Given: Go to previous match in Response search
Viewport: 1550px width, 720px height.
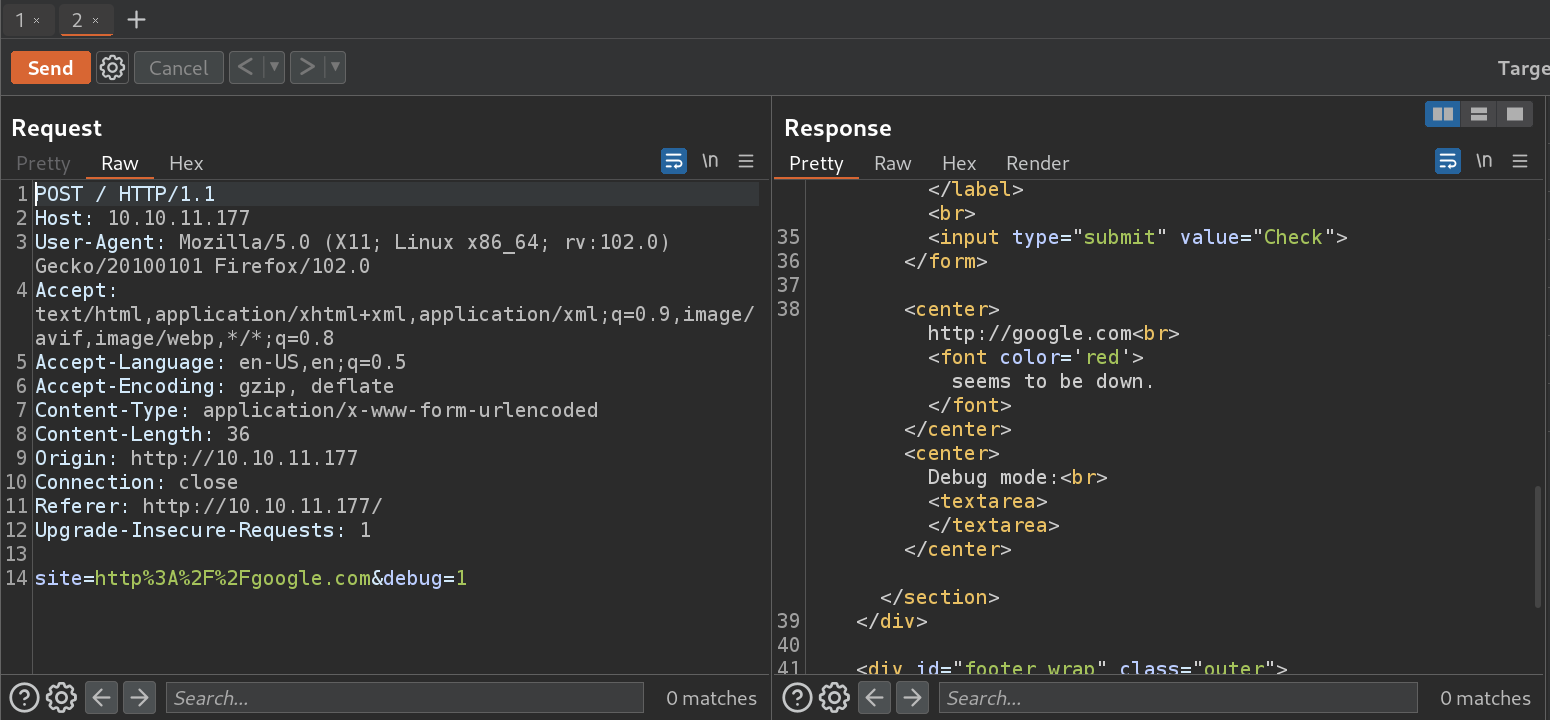Looking at the screenshot, I should 875,698.
